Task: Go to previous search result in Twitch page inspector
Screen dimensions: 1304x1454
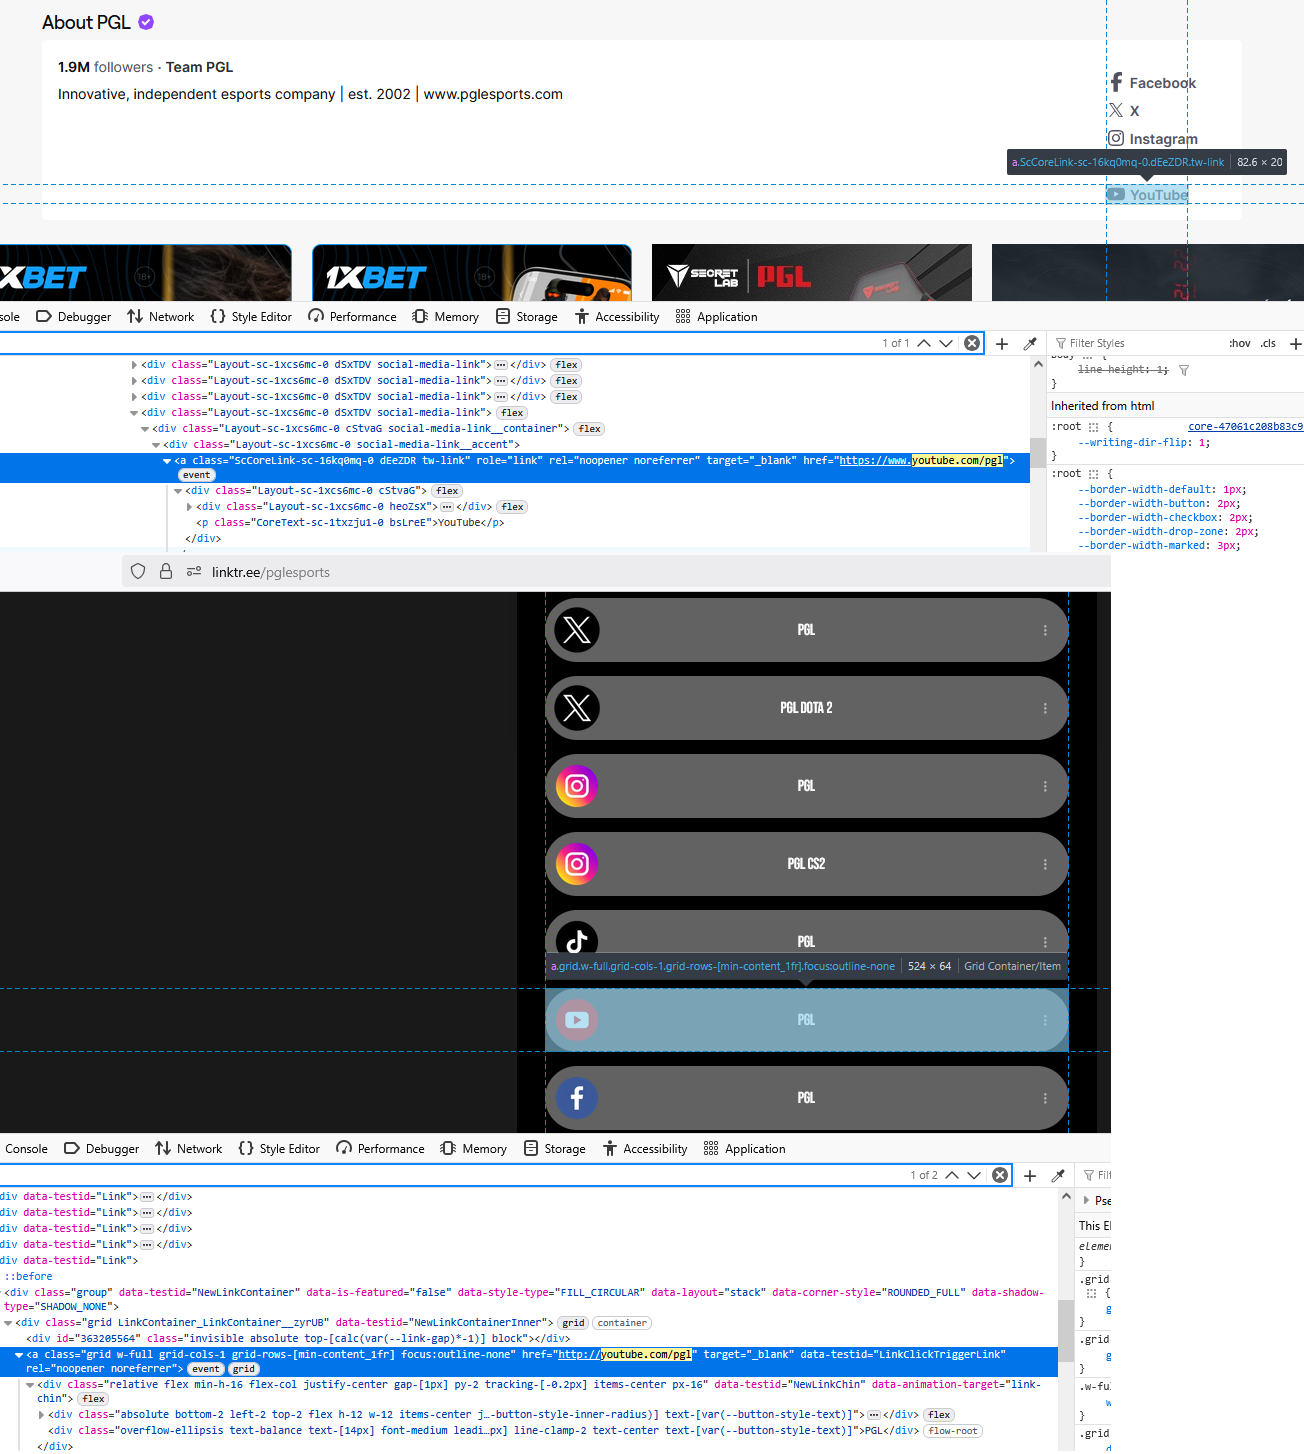Action: 924,343
